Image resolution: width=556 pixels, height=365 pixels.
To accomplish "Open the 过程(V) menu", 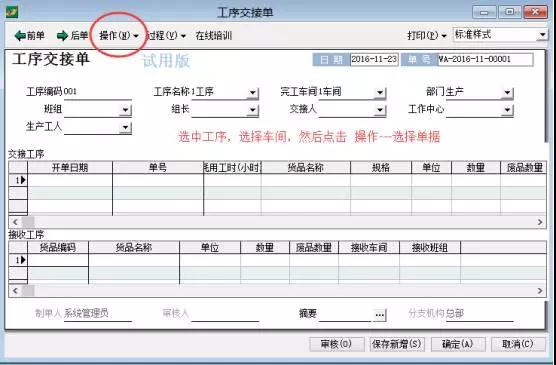I will coord(166,35).
